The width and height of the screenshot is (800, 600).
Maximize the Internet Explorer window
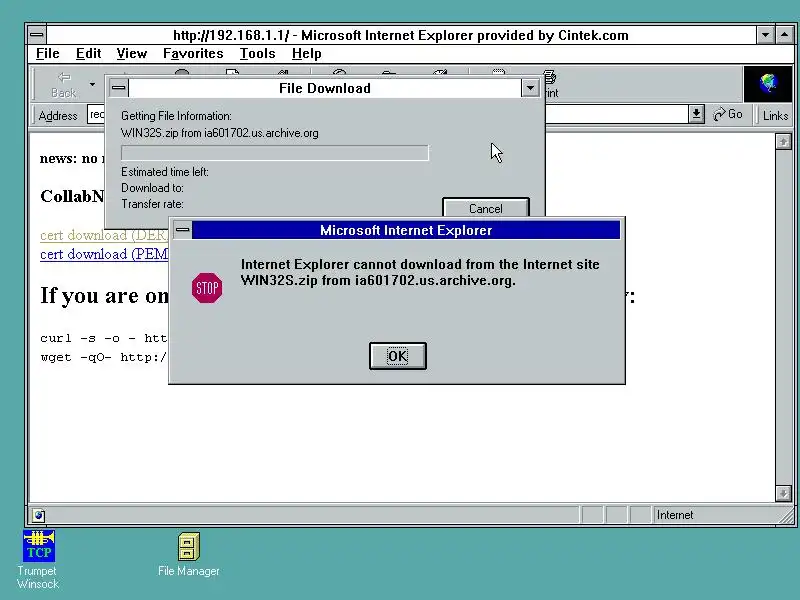tap(784, 35)
